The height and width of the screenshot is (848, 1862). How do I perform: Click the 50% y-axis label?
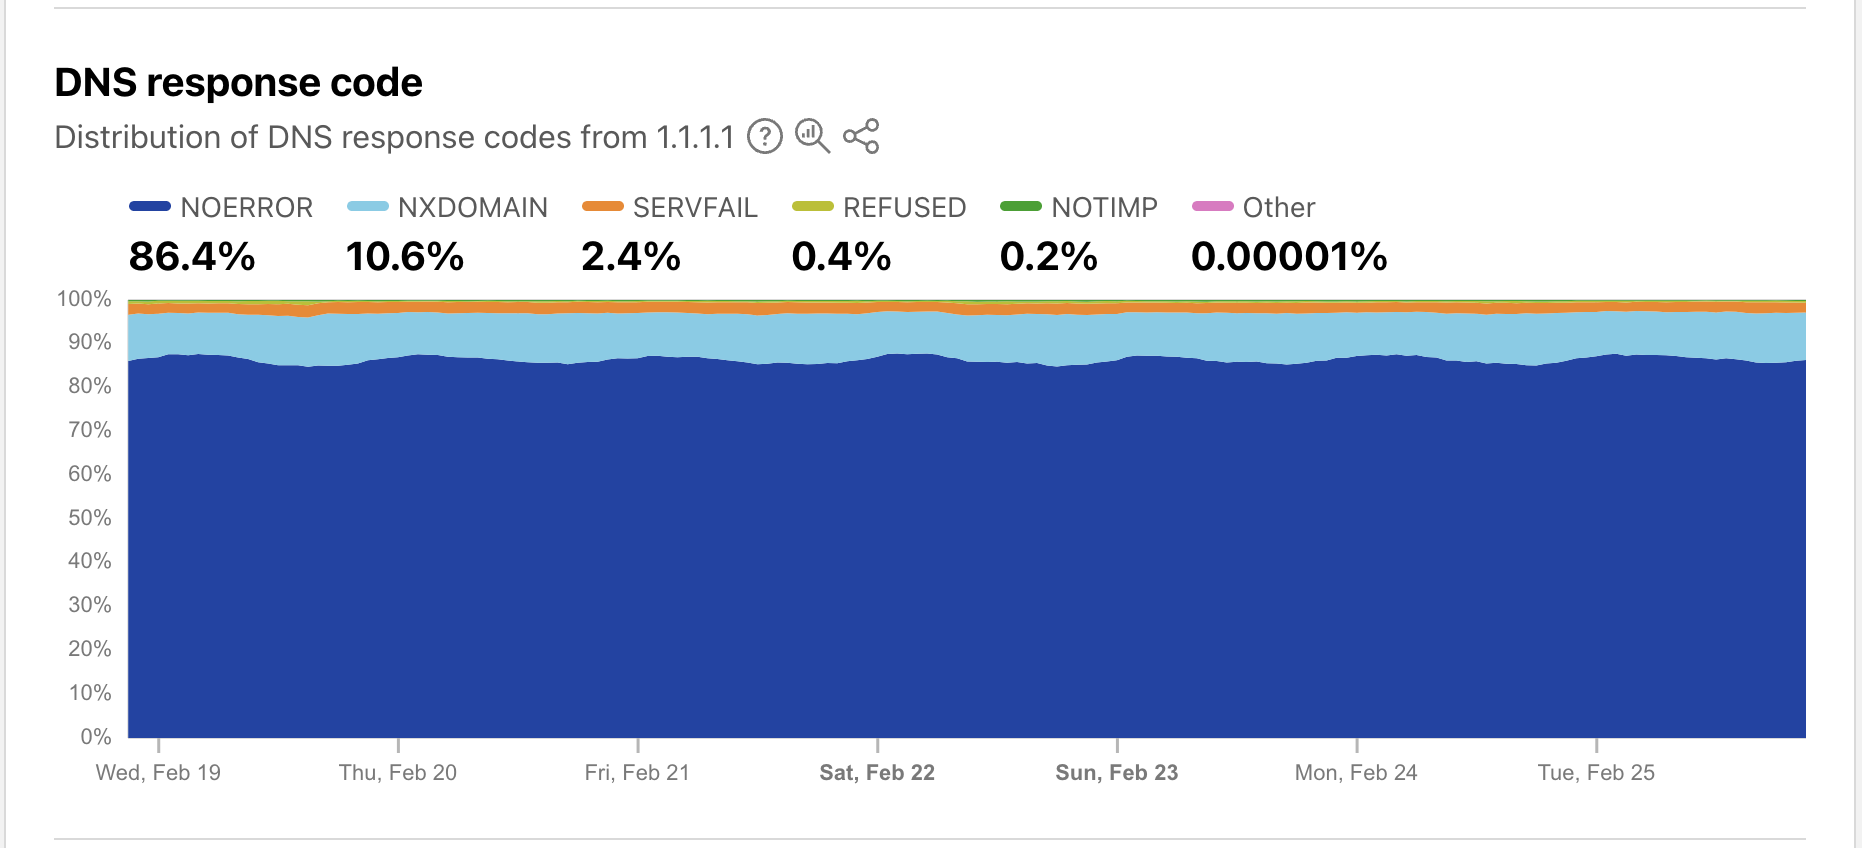[89, 517]
